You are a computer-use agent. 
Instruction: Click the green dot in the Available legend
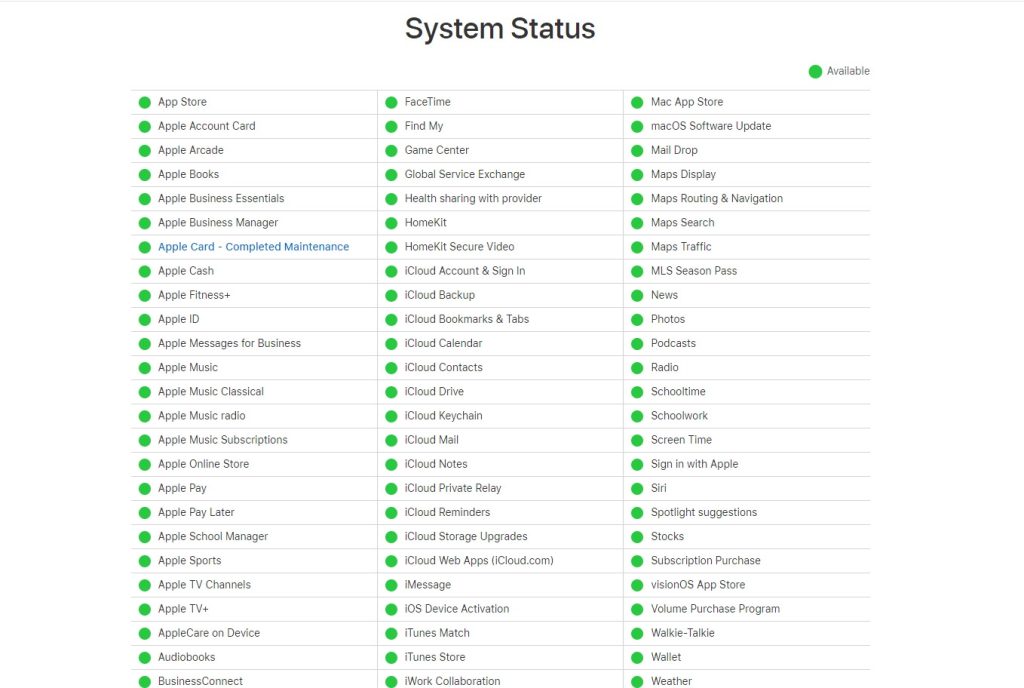click(x=815, y=72)
